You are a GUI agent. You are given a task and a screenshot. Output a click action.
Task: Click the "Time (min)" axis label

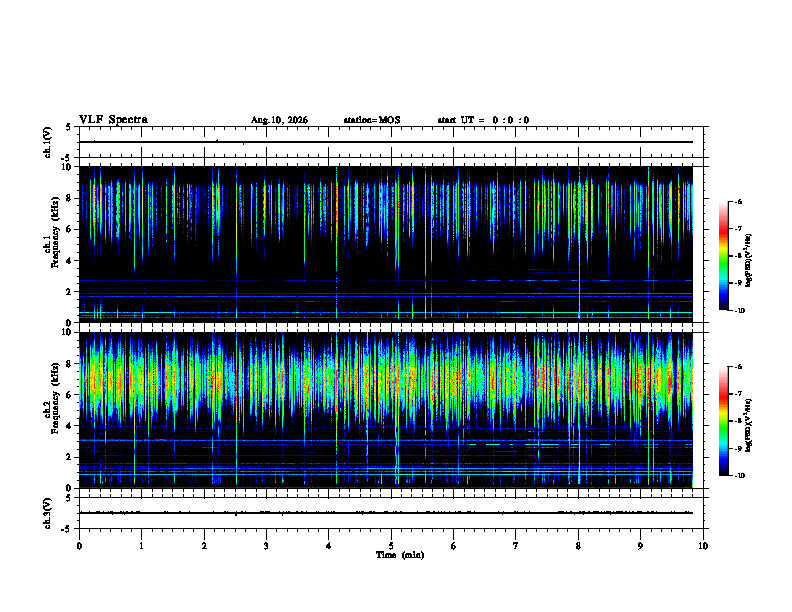400,555
